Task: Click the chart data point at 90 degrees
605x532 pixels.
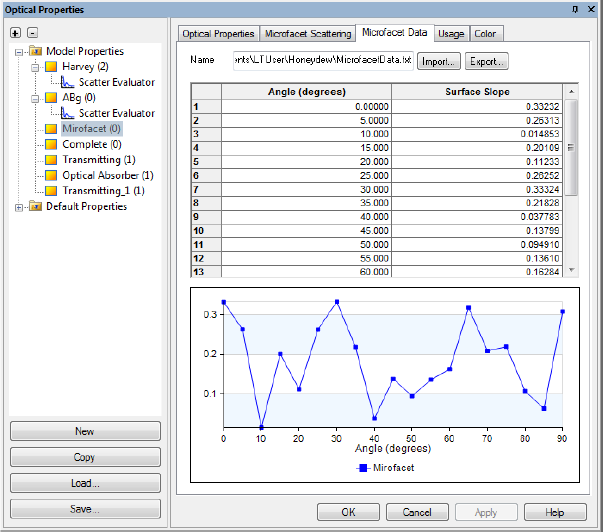Action: [x=563, y=311]
